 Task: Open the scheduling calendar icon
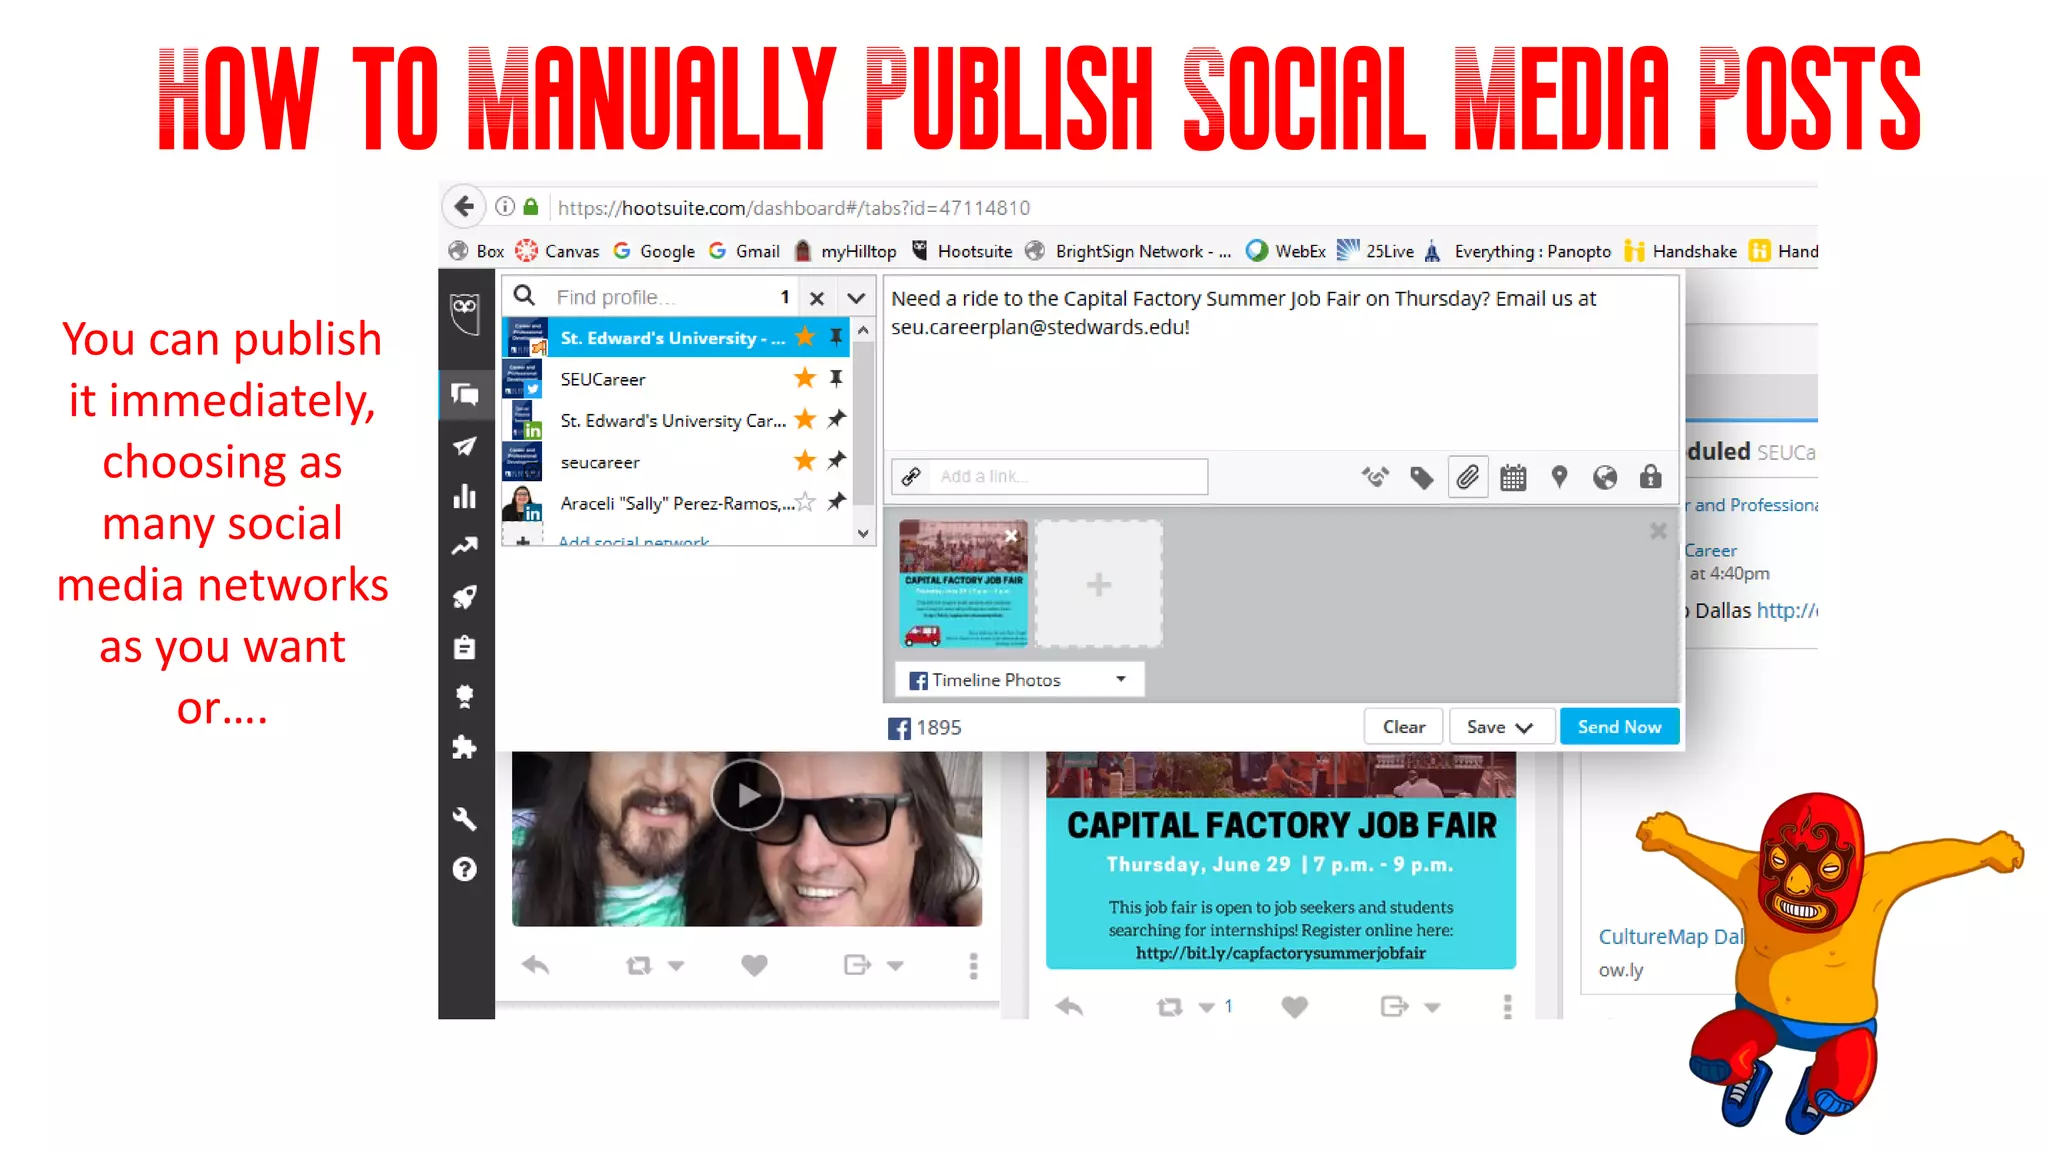pyautogui.click(x=1513, y=477)
